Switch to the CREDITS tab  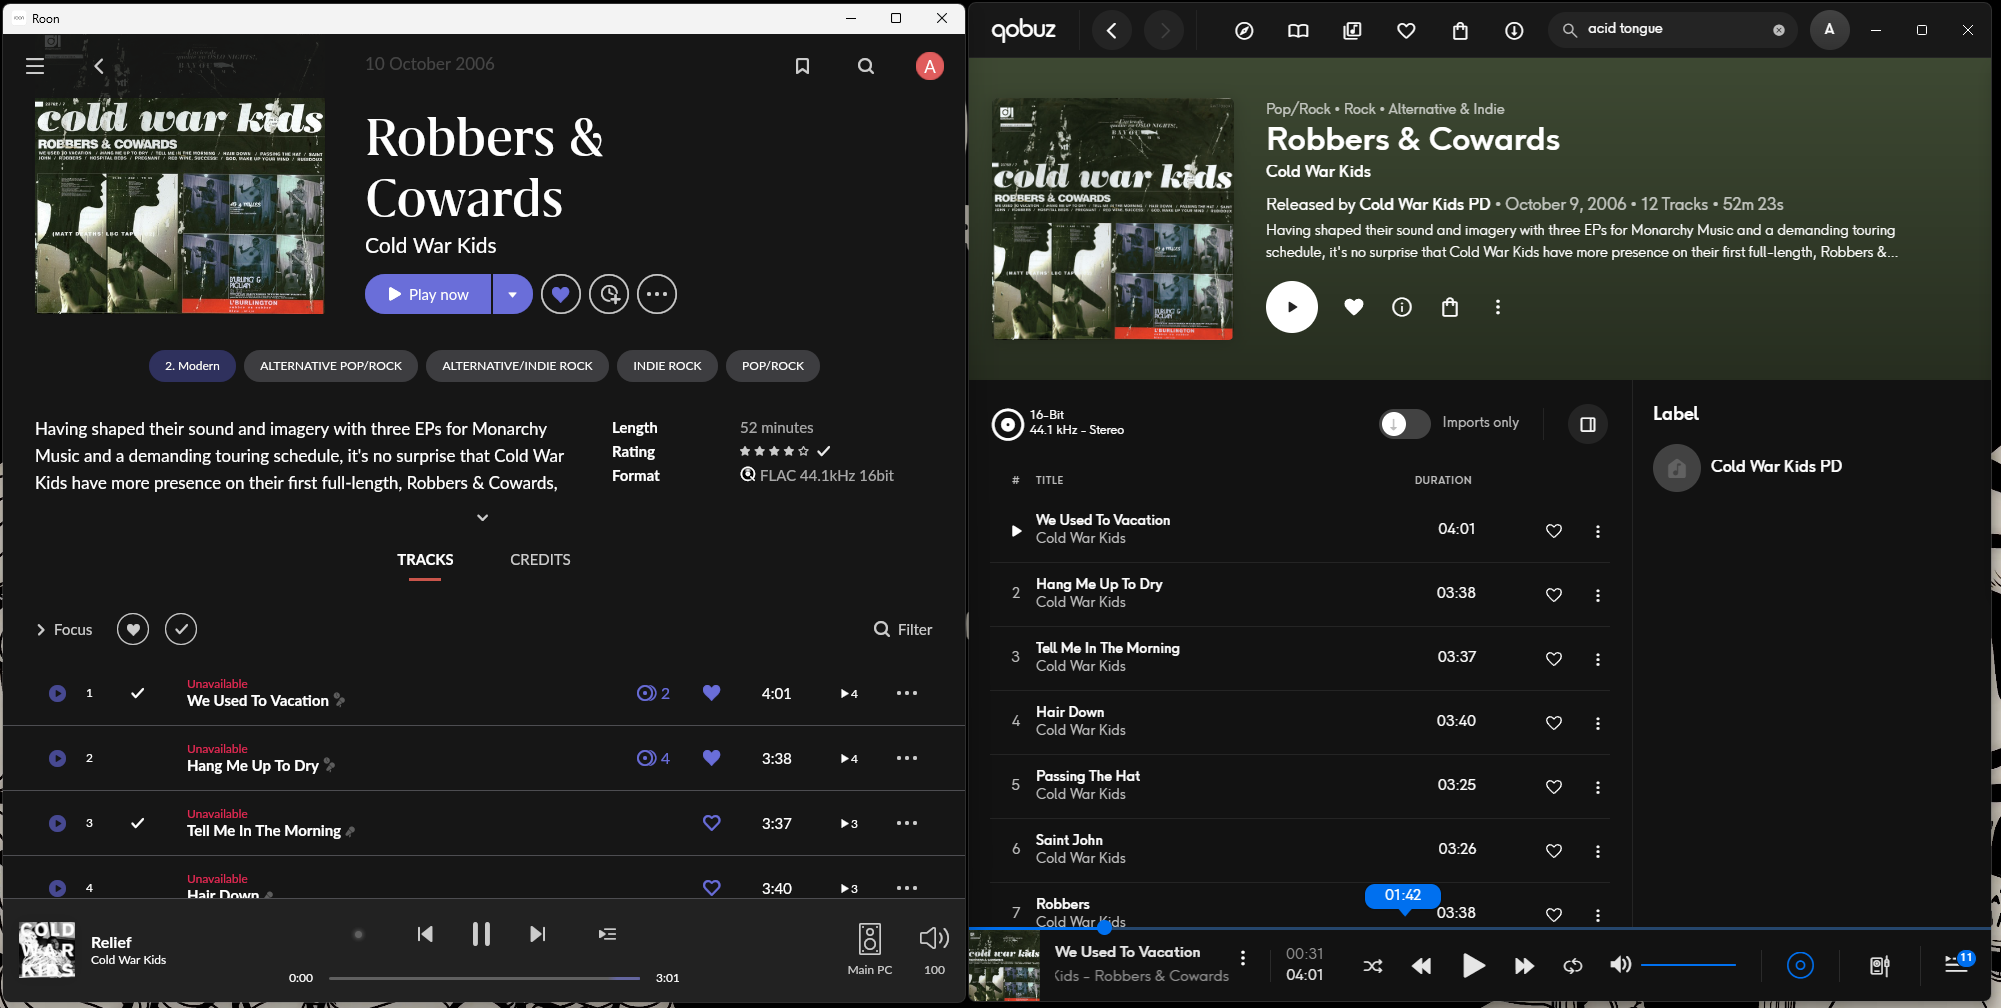[540, 560]
